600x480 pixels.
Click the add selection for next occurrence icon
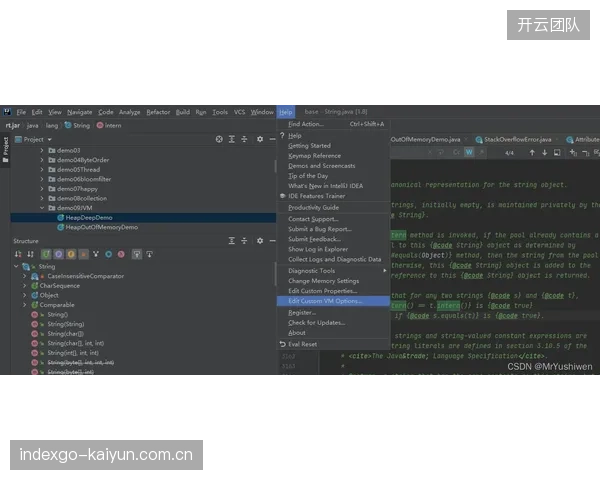pos(573,153)
